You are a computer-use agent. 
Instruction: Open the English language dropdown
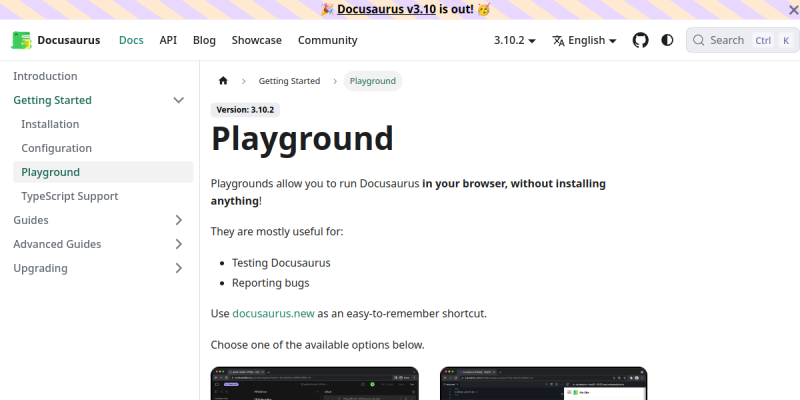(584, 40)
